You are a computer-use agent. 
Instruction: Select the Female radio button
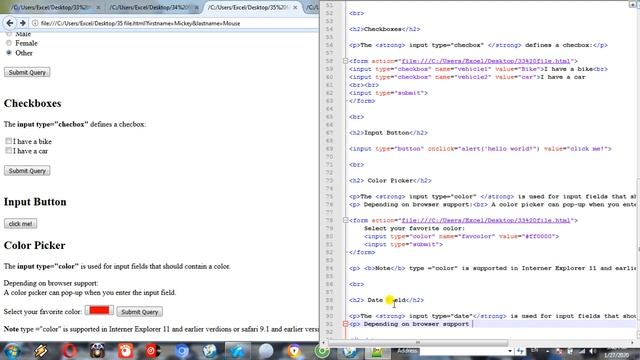9,43
